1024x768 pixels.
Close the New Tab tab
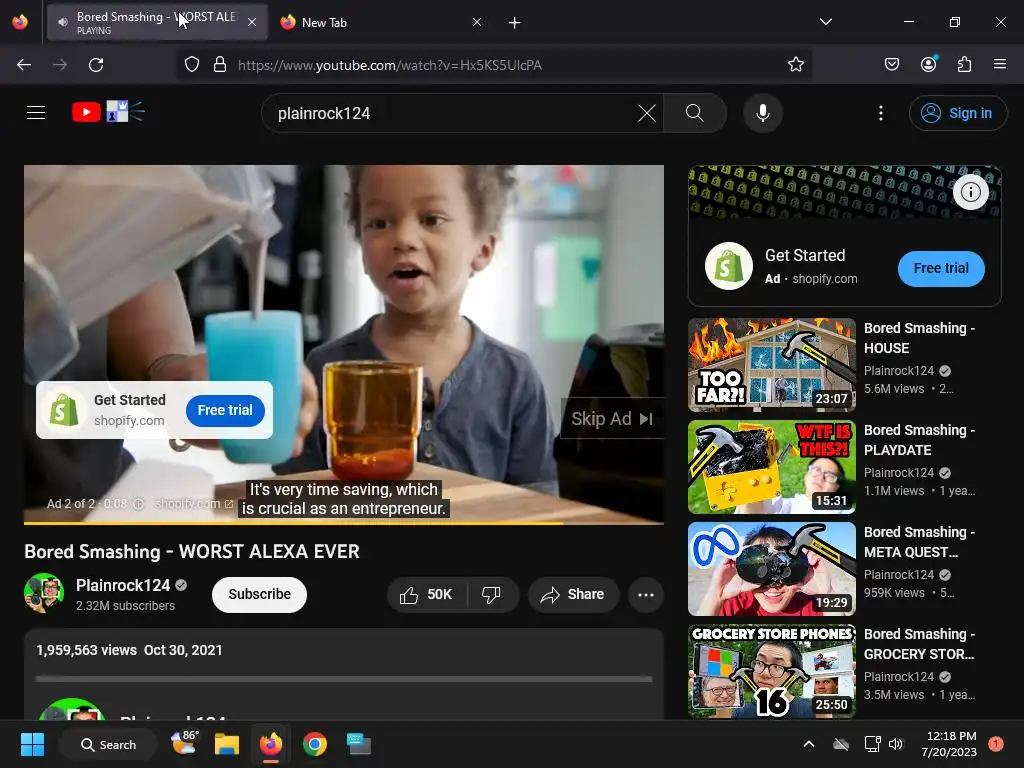tap(477, 22)
